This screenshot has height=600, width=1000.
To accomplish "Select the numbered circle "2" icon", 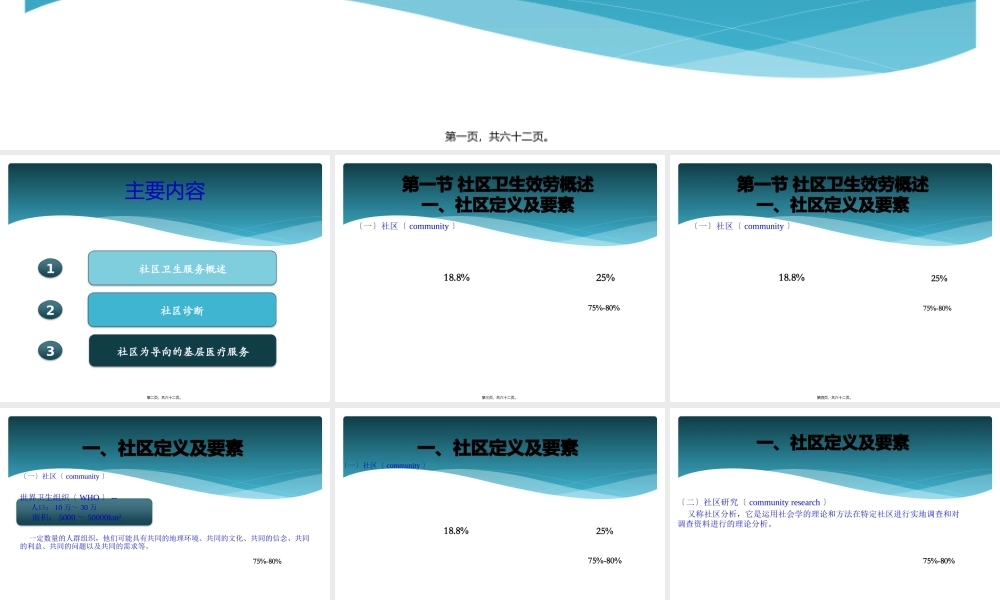I will coord(50,310).
